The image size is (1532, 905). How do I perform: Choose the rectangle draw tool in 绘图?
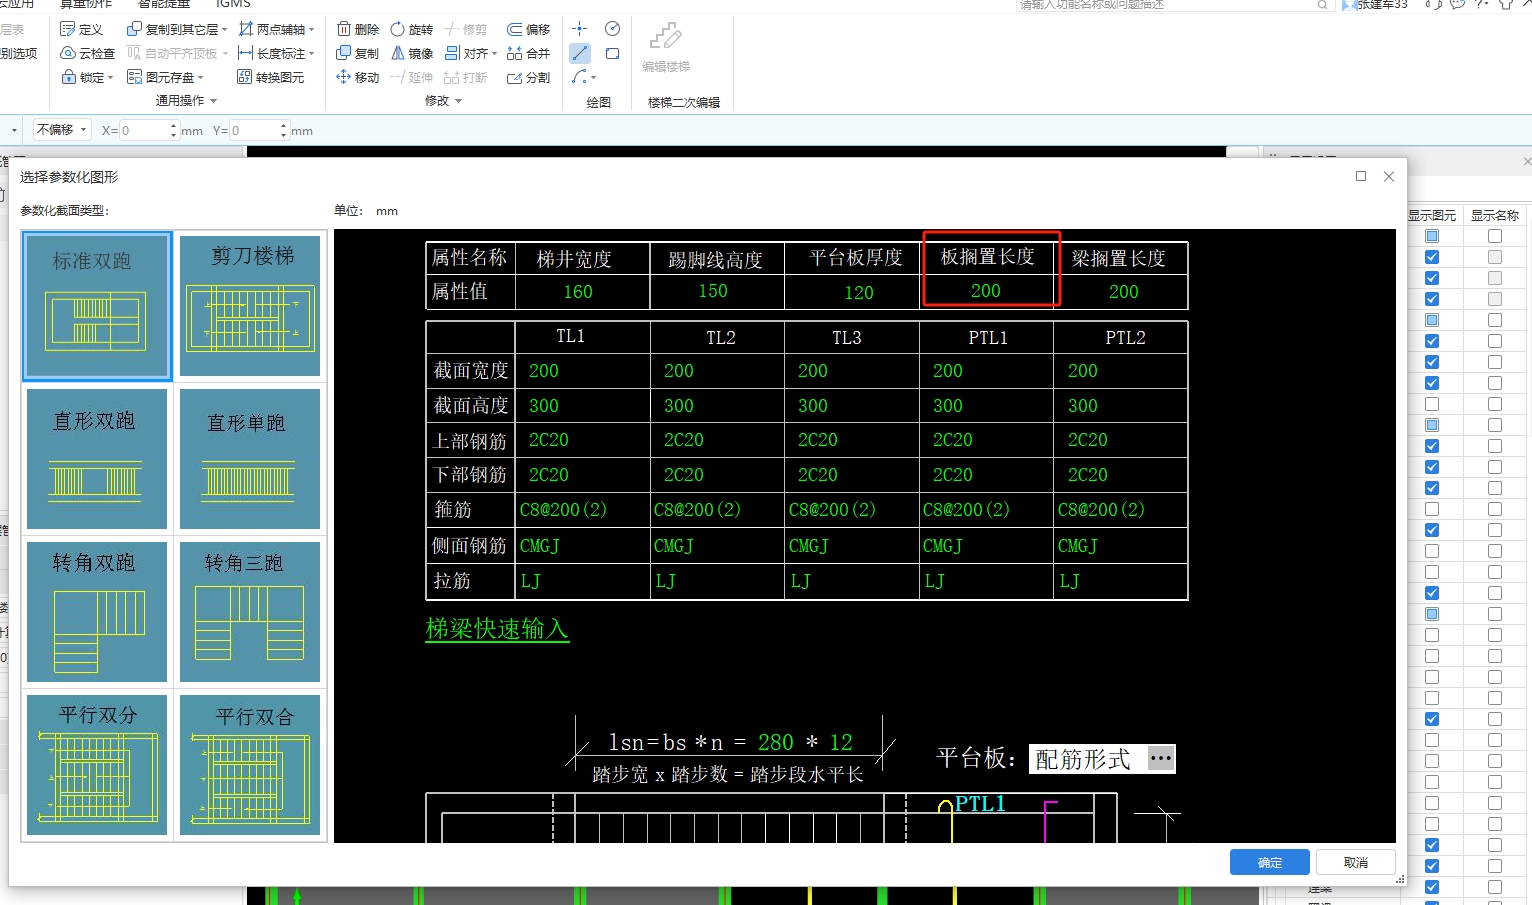(x=613, y=53)
